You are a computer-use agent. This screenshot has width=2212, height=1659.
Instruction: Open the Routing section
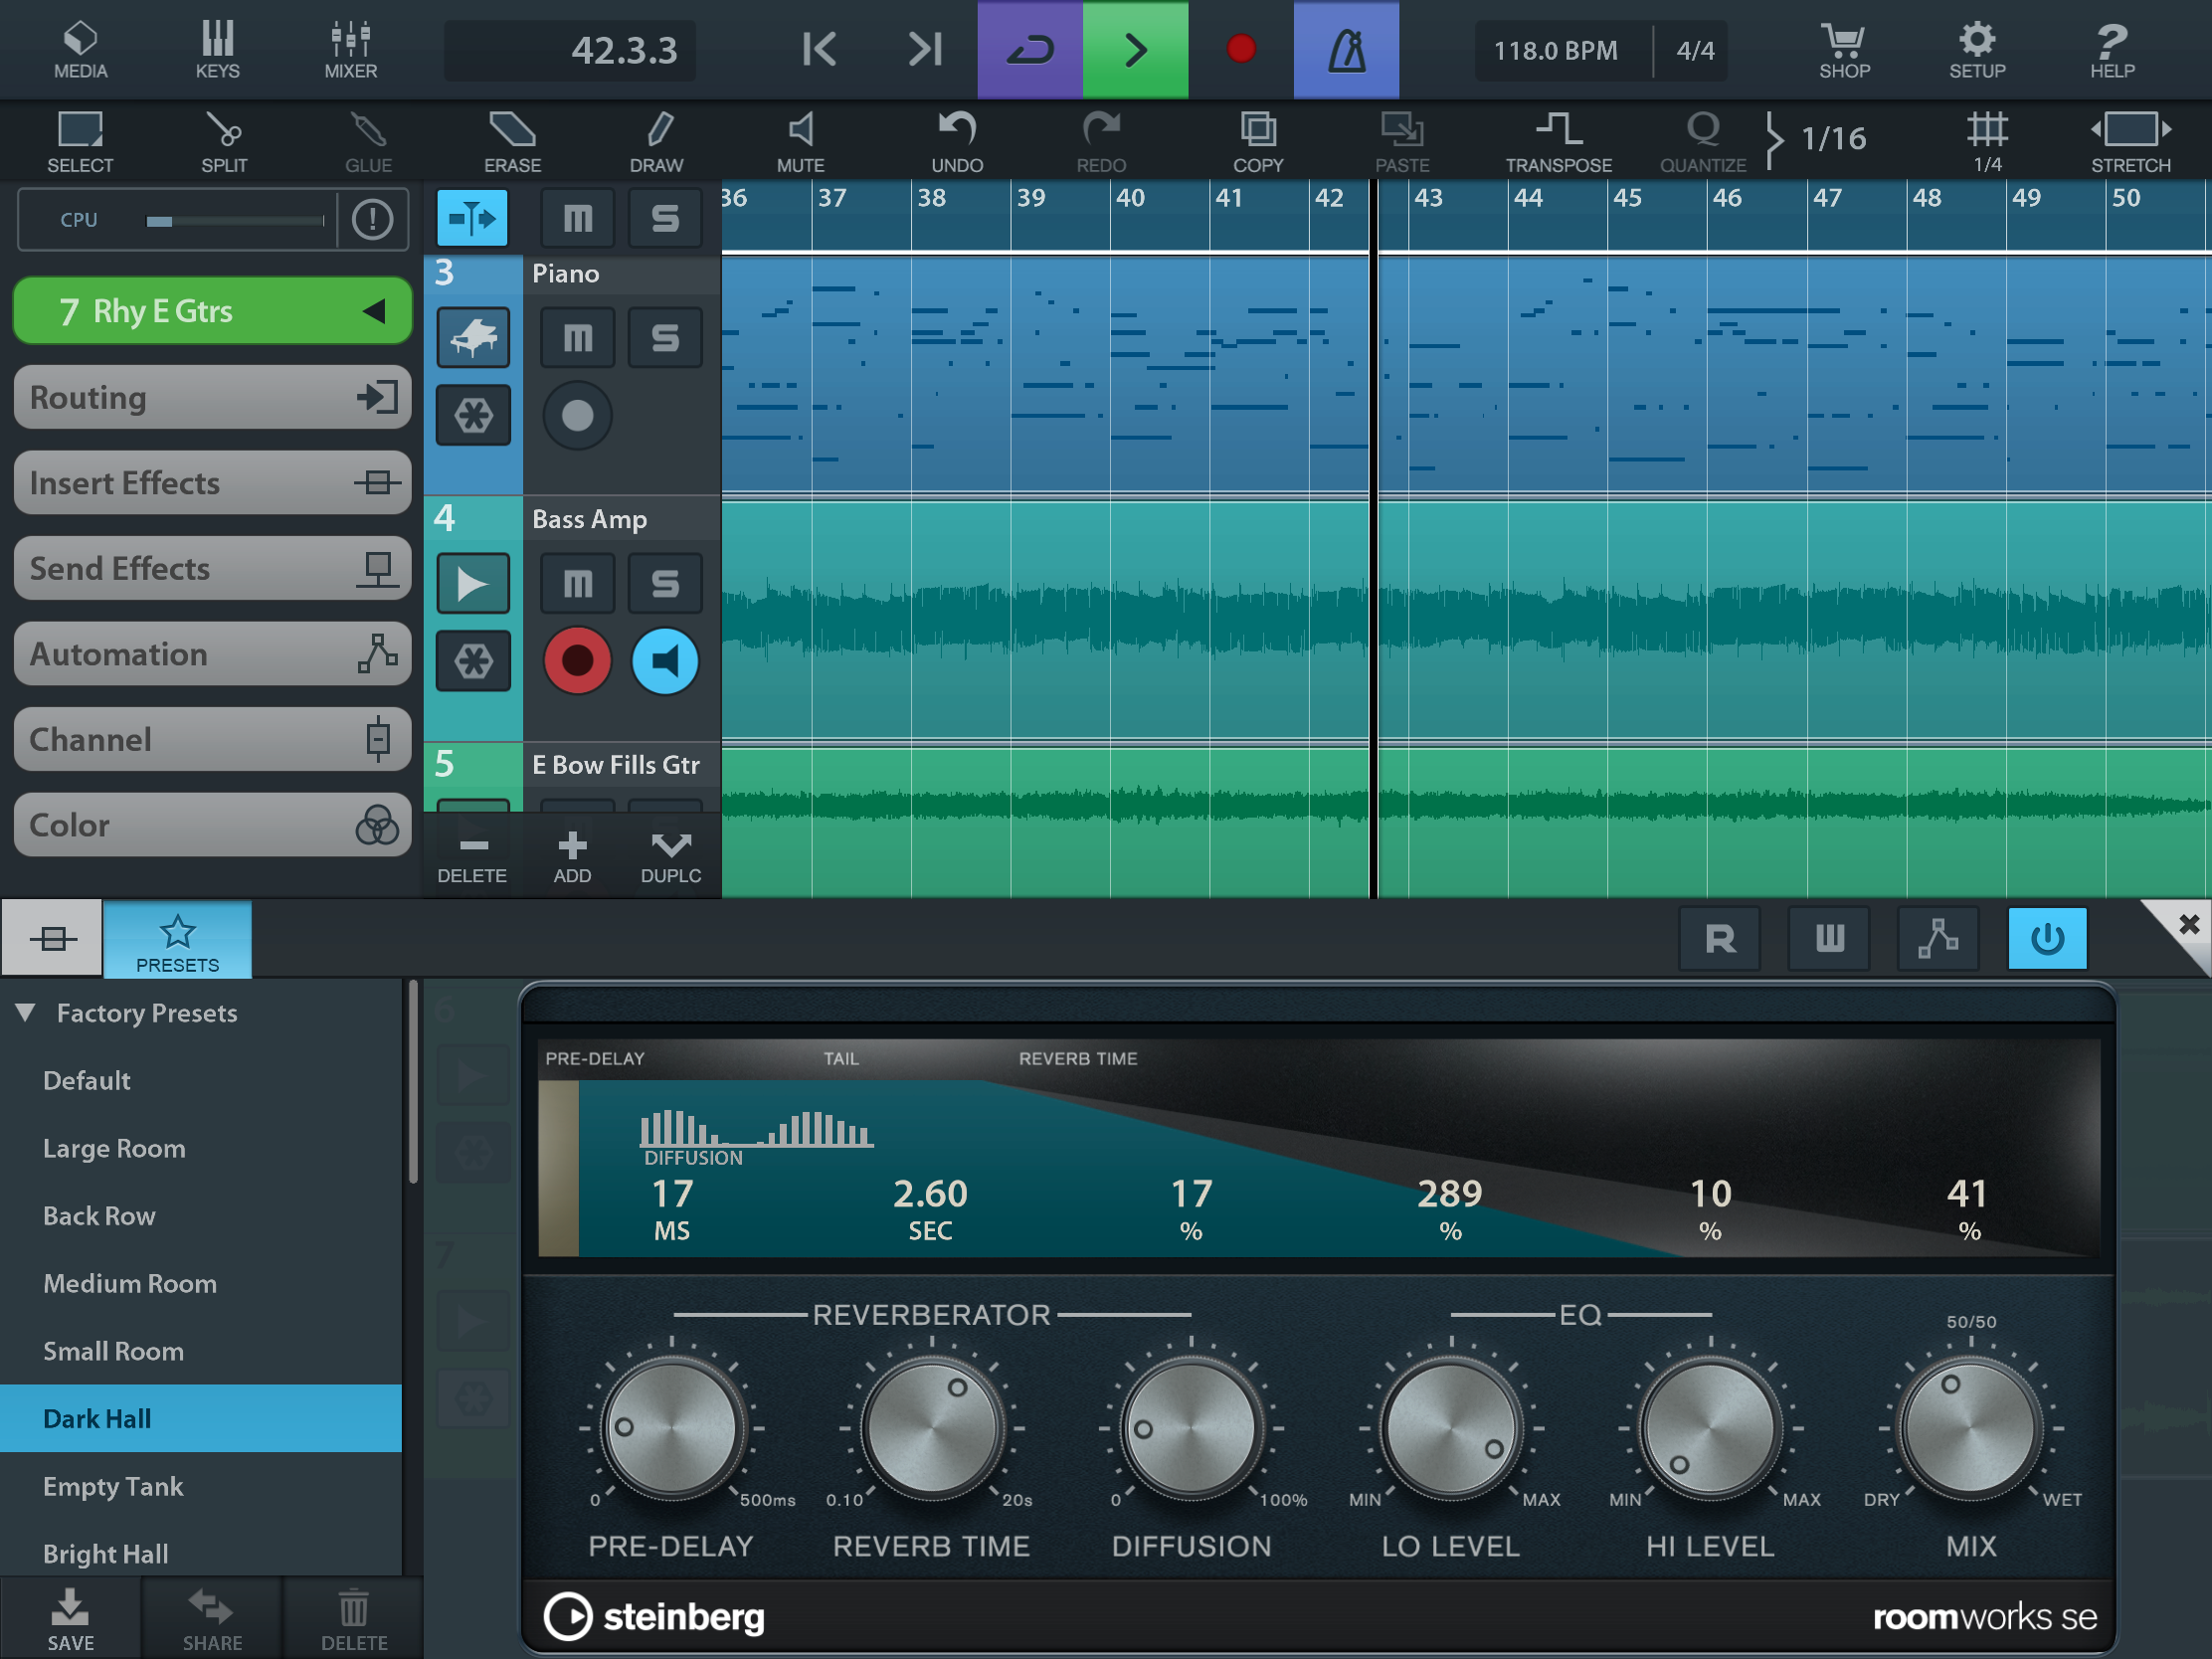point(212,398)
